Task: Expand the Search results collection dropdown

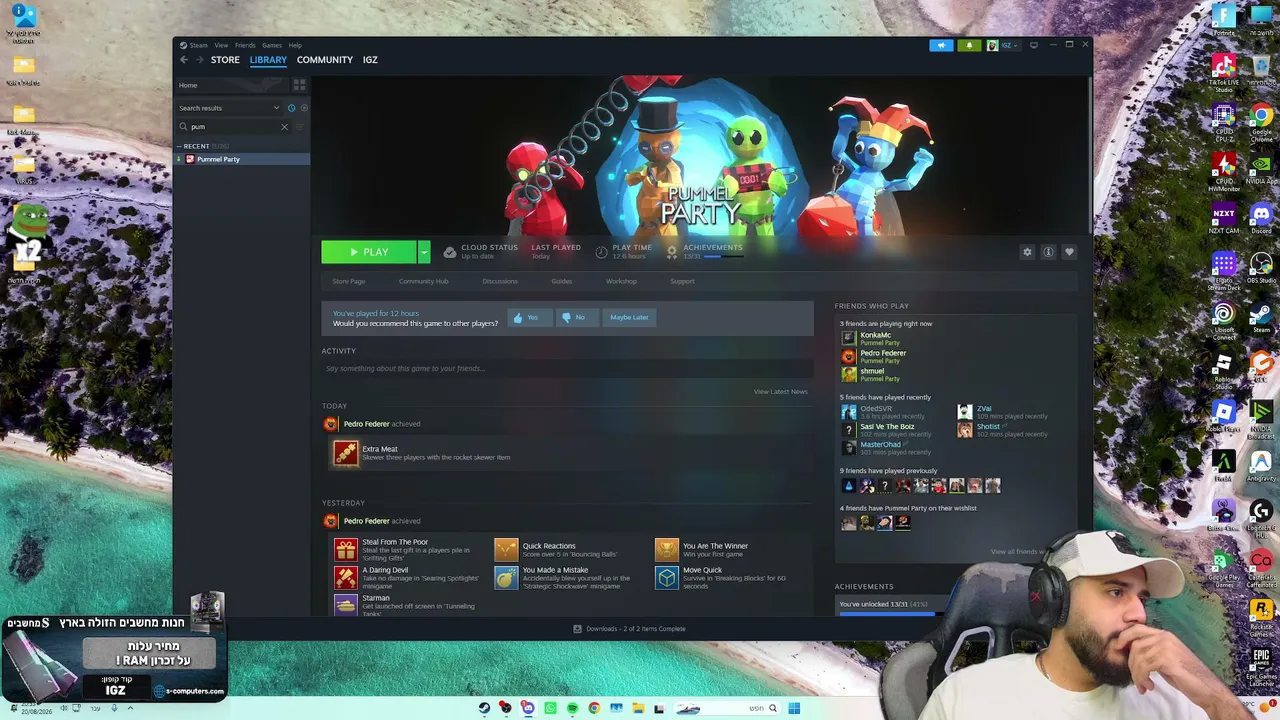Action: click(276, 108)
